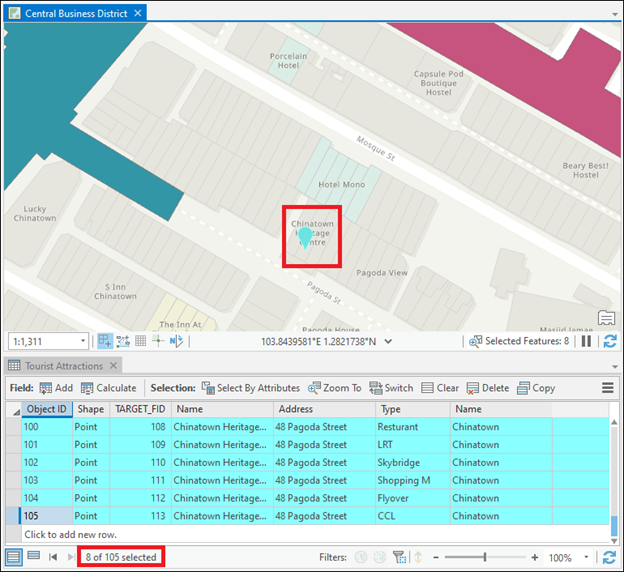Click the north rotation icon in the map toolbar
Viewport: 624px width, 572px height.
click(x=176, y=341)
